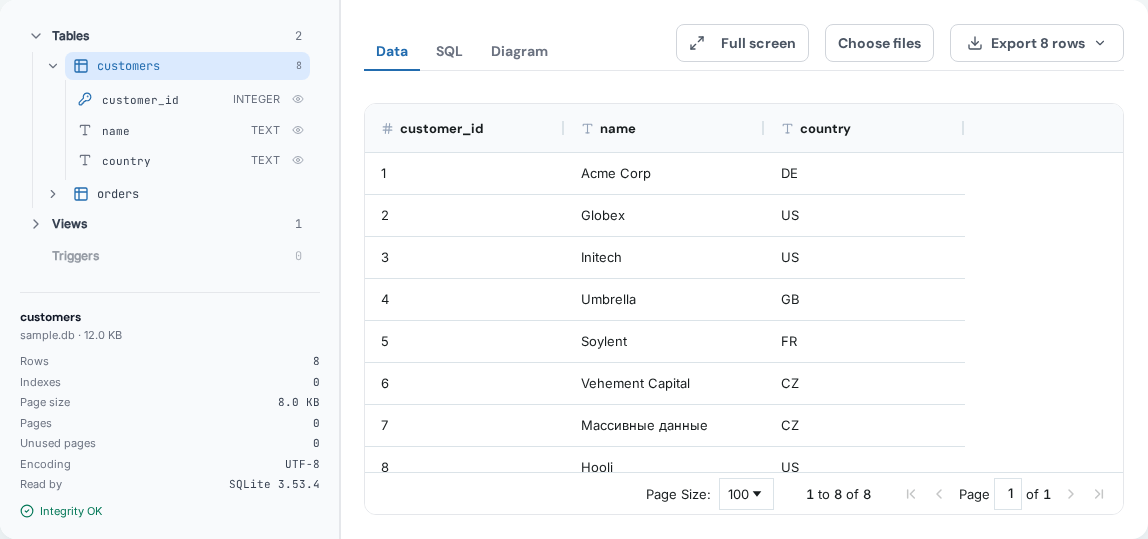The height and width of the screenshot is (539, 1148).
Task: Click the 1 to 8 of 8 row count text
Action: coord(838,494)
